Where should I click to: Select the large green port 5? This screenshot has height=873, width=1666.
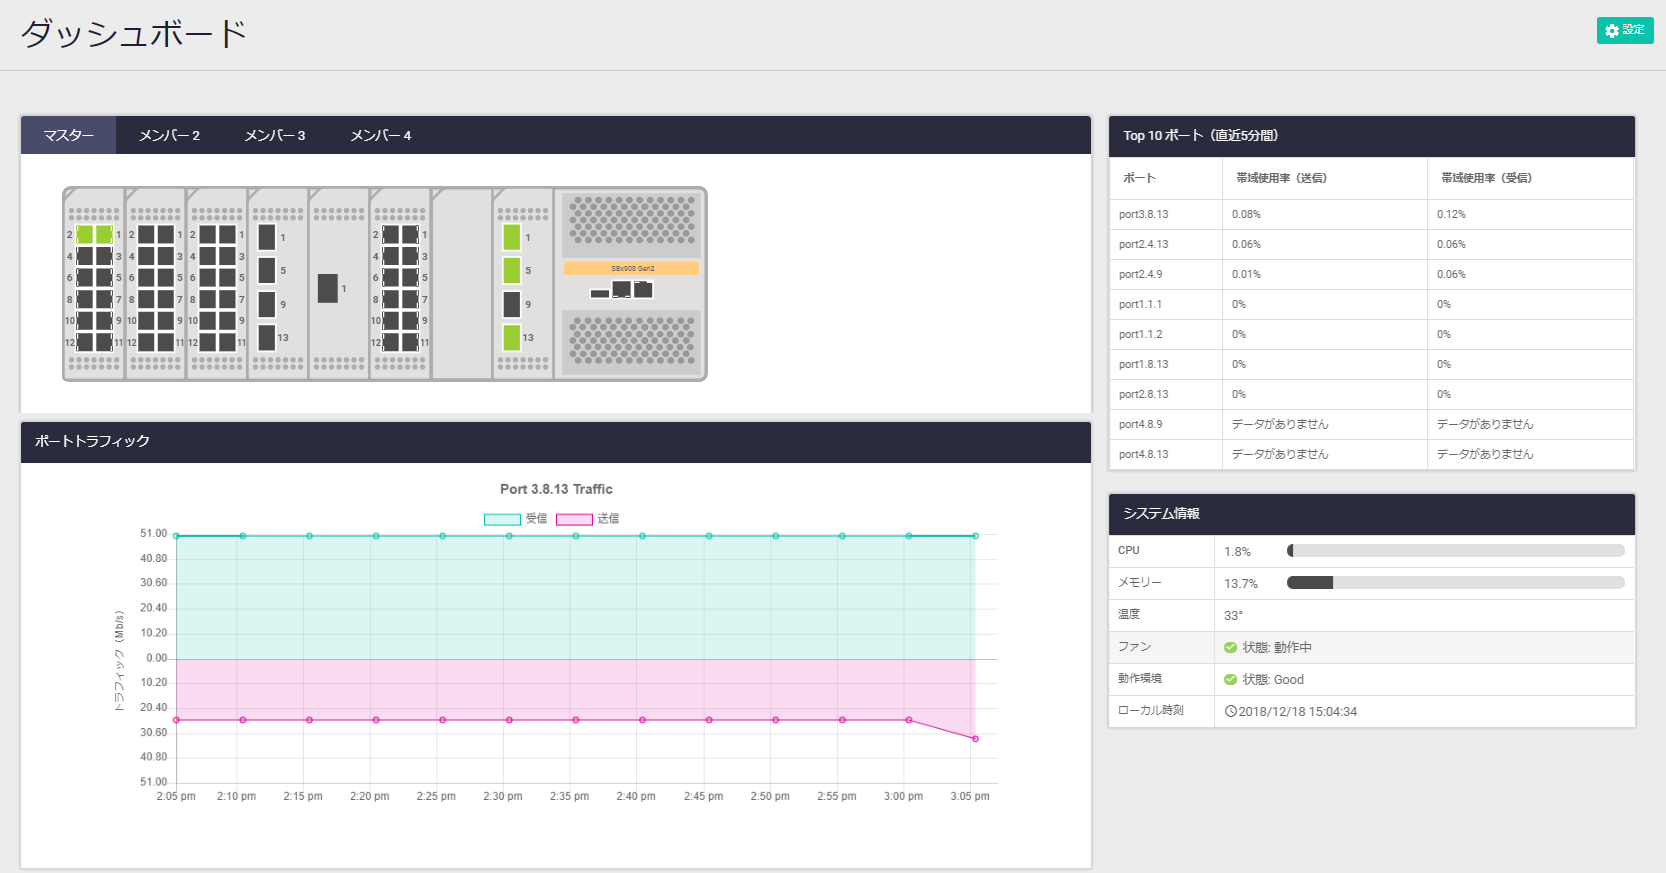click(512, 270)
